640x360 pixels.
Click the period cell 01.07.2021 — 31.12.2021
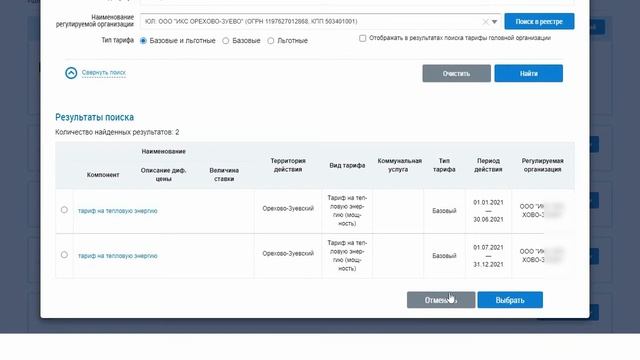tap(488, 256)
